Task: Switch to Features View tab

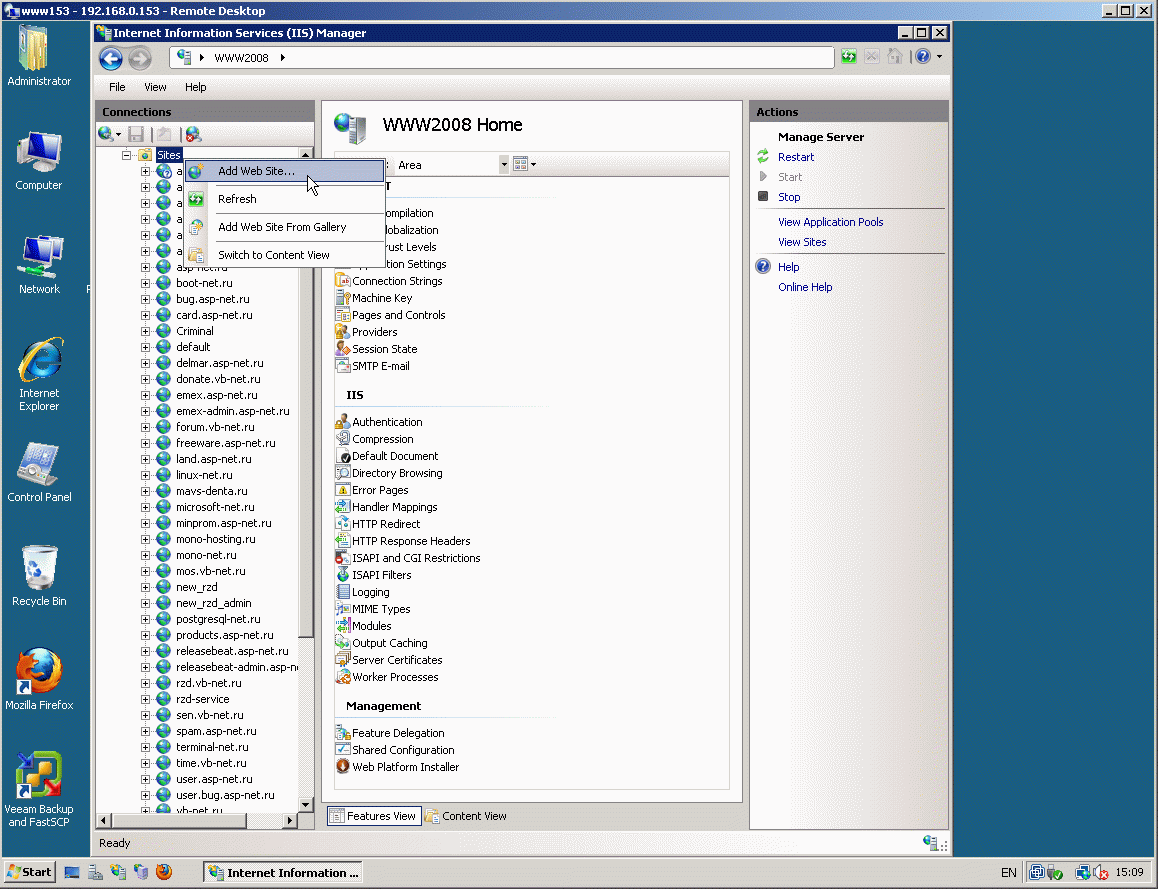Action: [374, 816]
